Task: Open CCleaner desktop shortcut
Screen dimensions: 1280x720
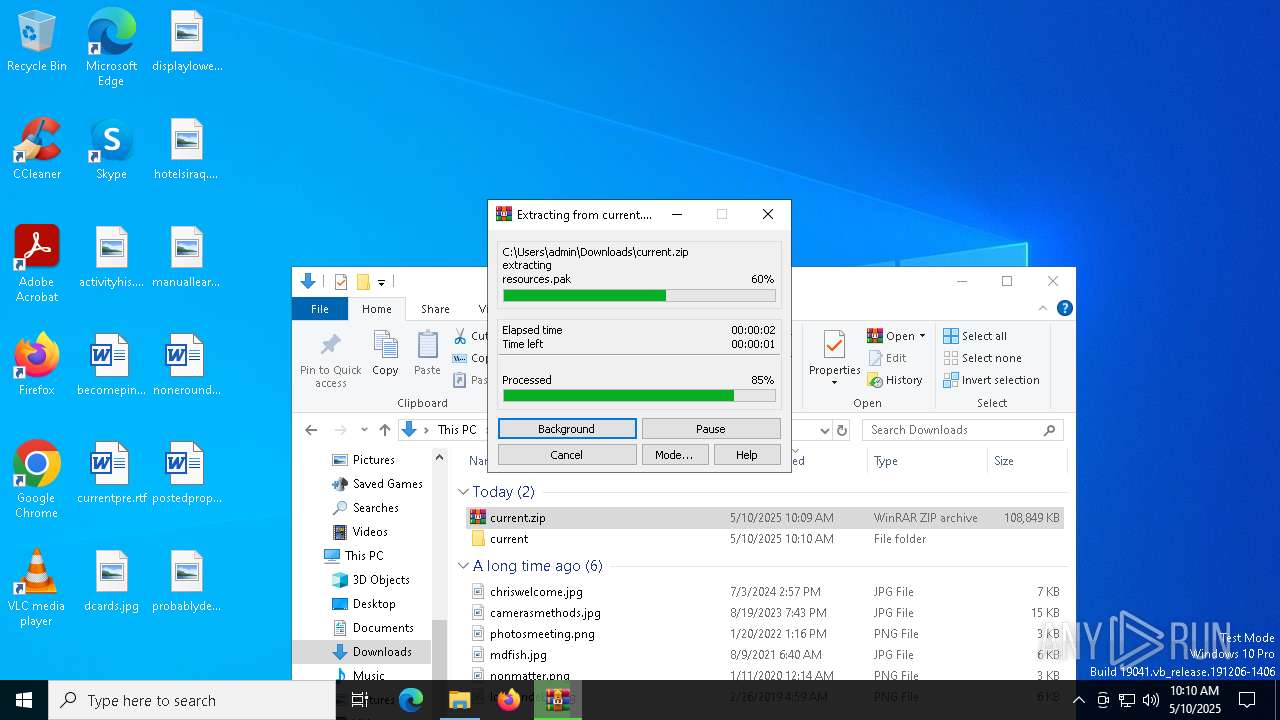Action: (37, 150)
